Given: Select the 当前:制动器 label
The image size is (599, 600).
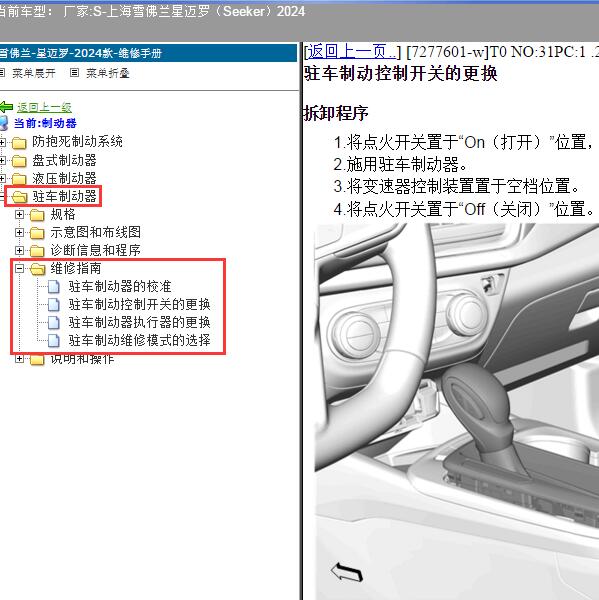Looking at the screenshot, I should coord(45,123).
